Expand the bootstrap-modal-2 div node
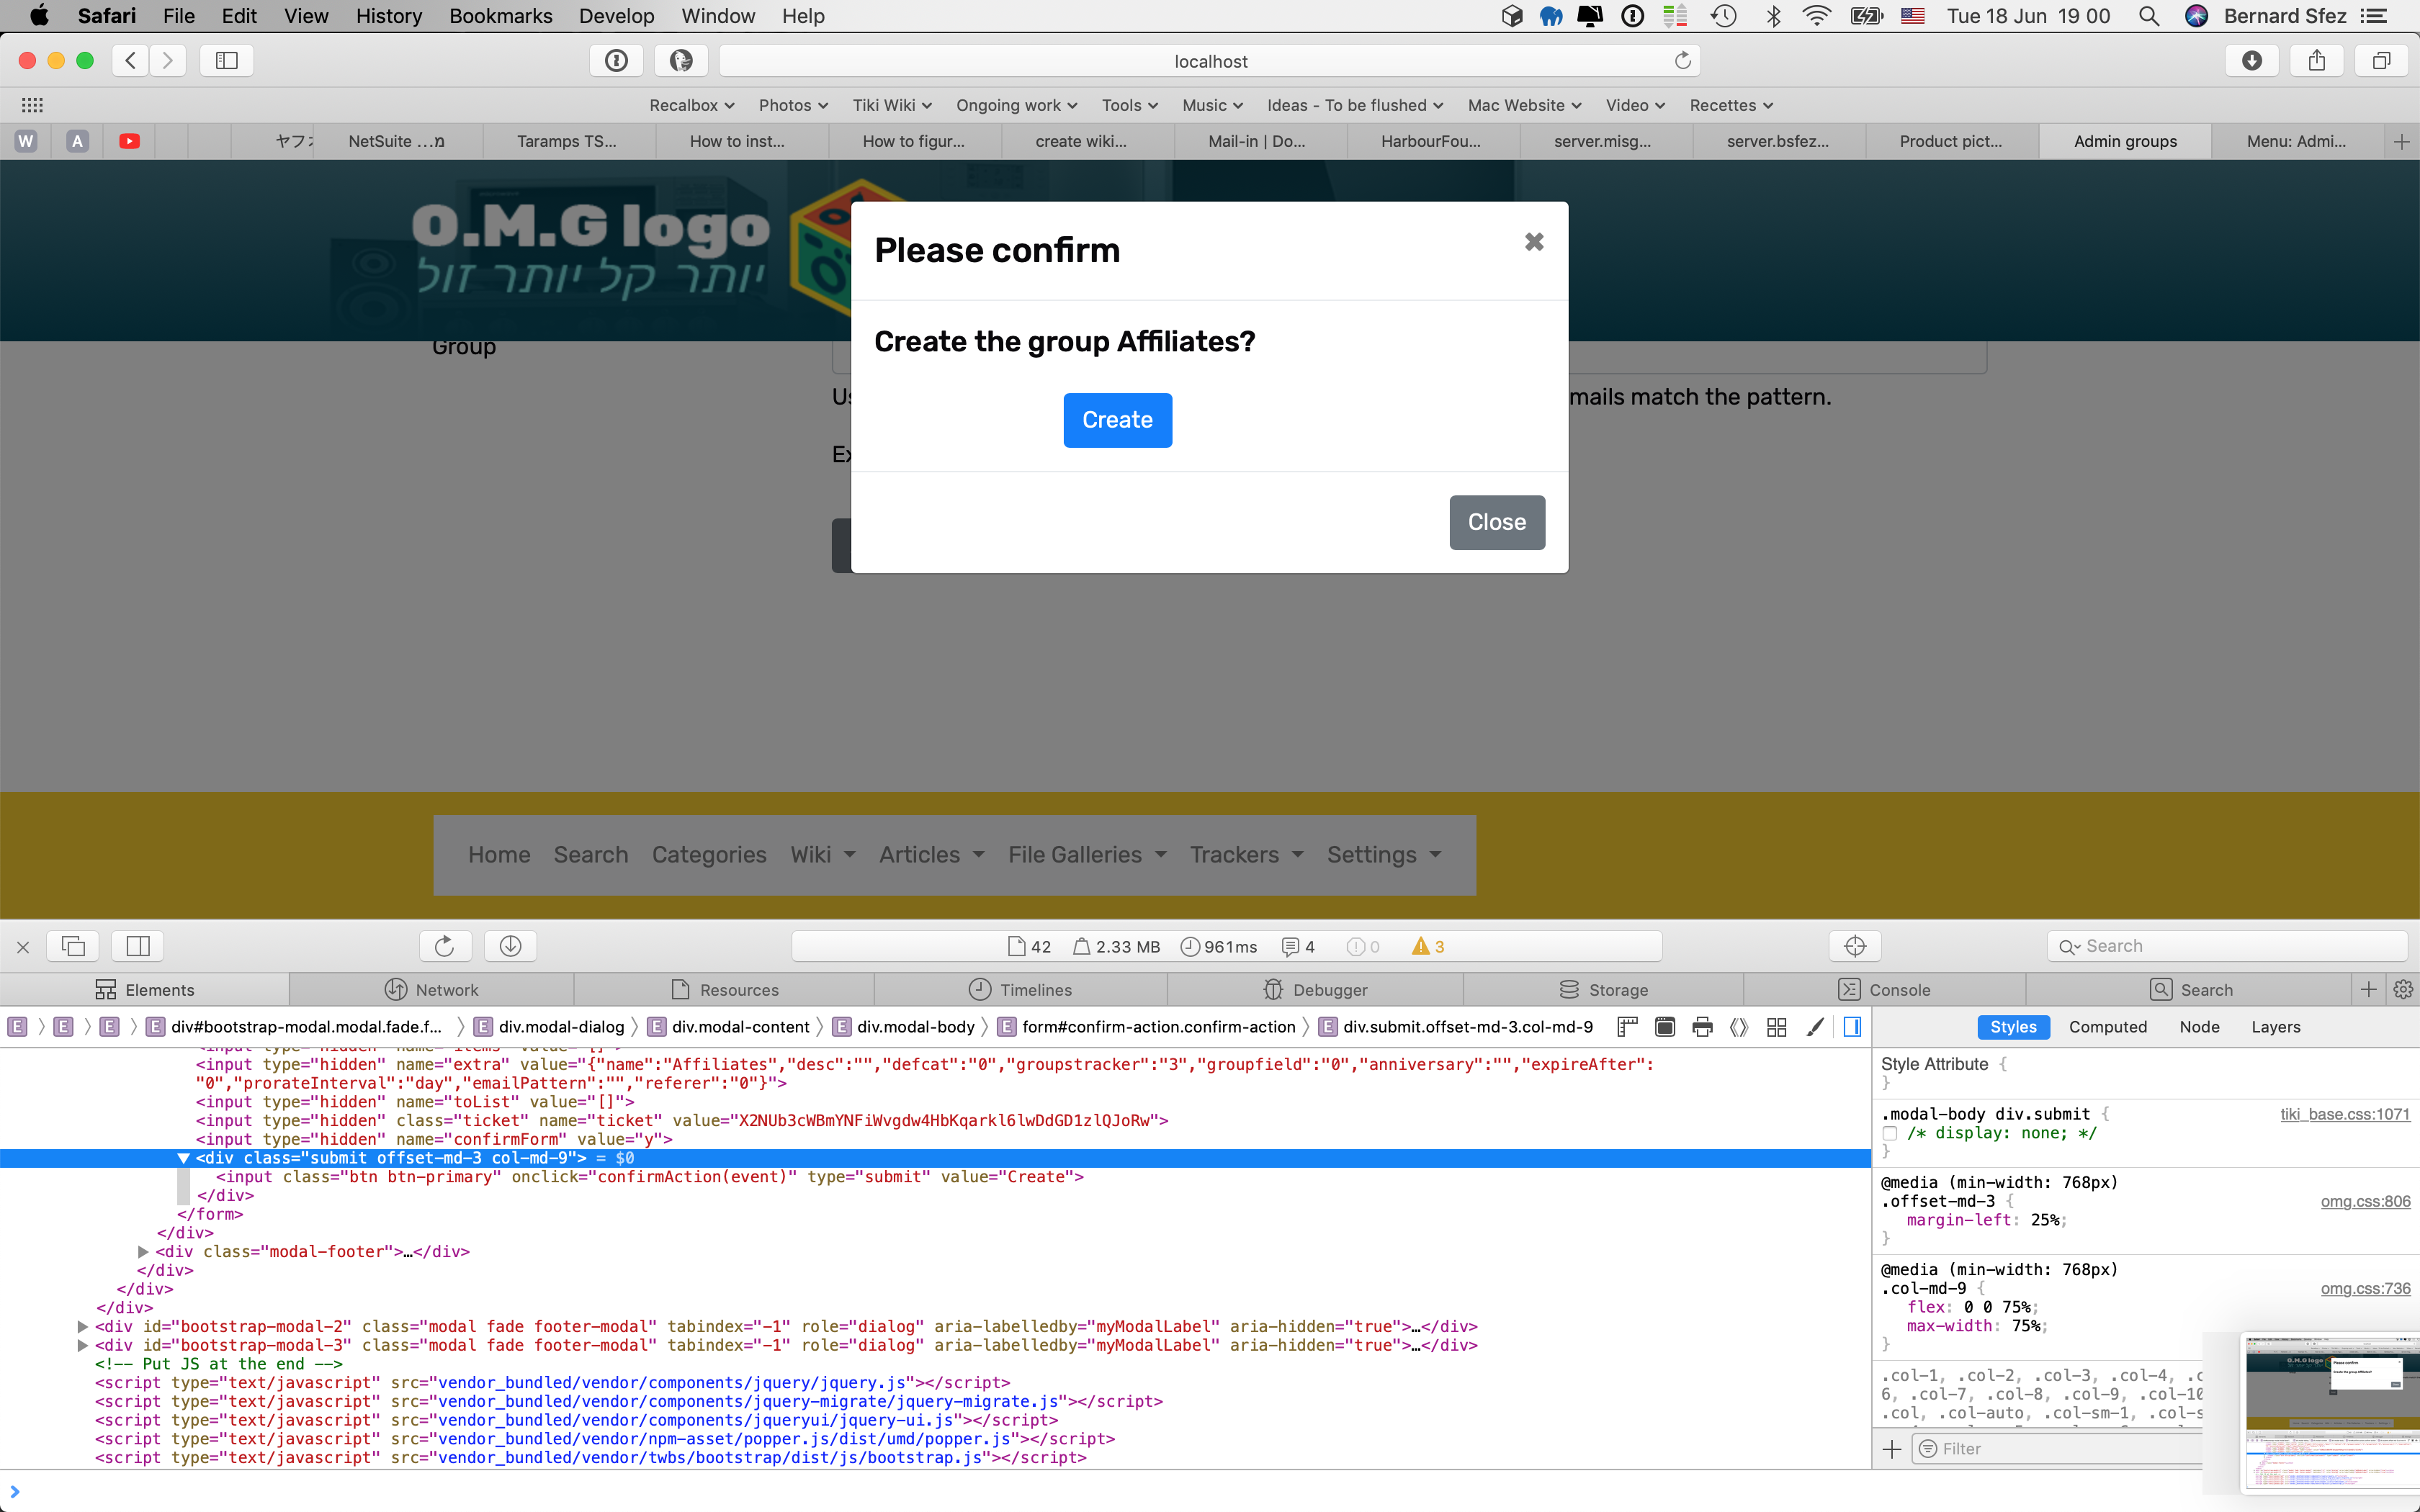The height and width of the screenshot is (1512, 2420). coord(83,1327)
